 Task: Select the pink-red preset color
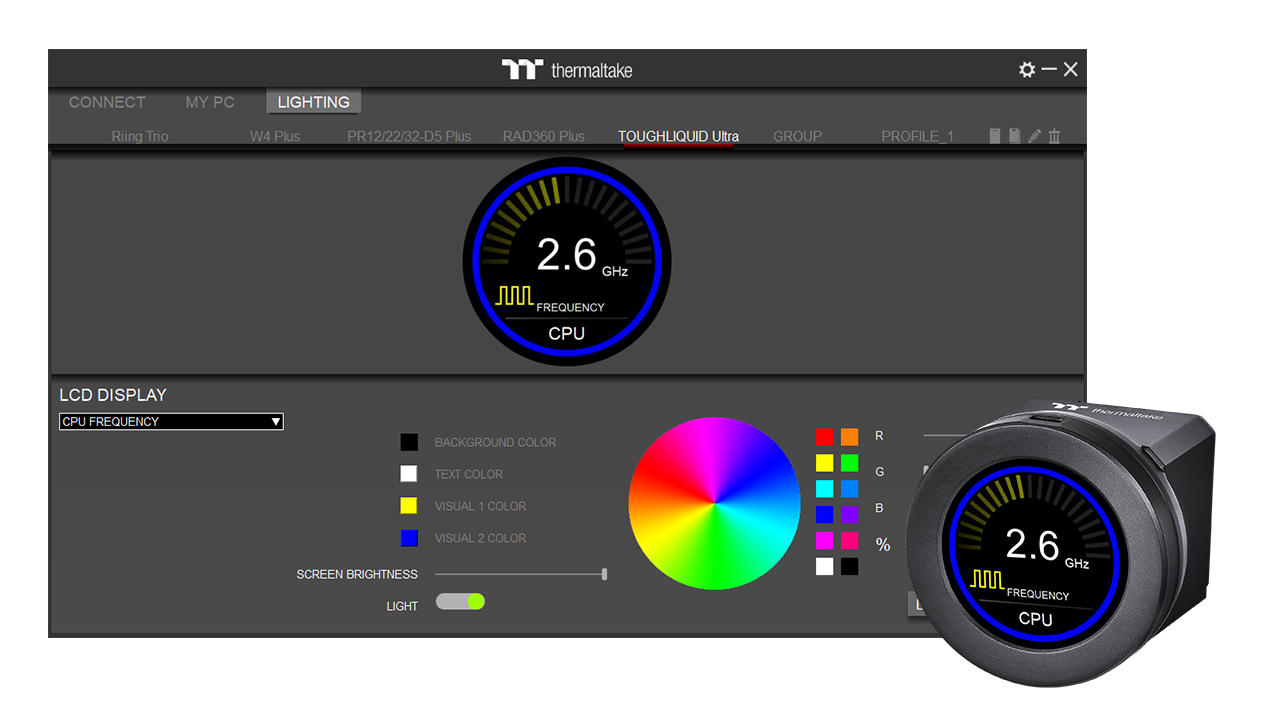pyautogui.click(x=849, y=540)
